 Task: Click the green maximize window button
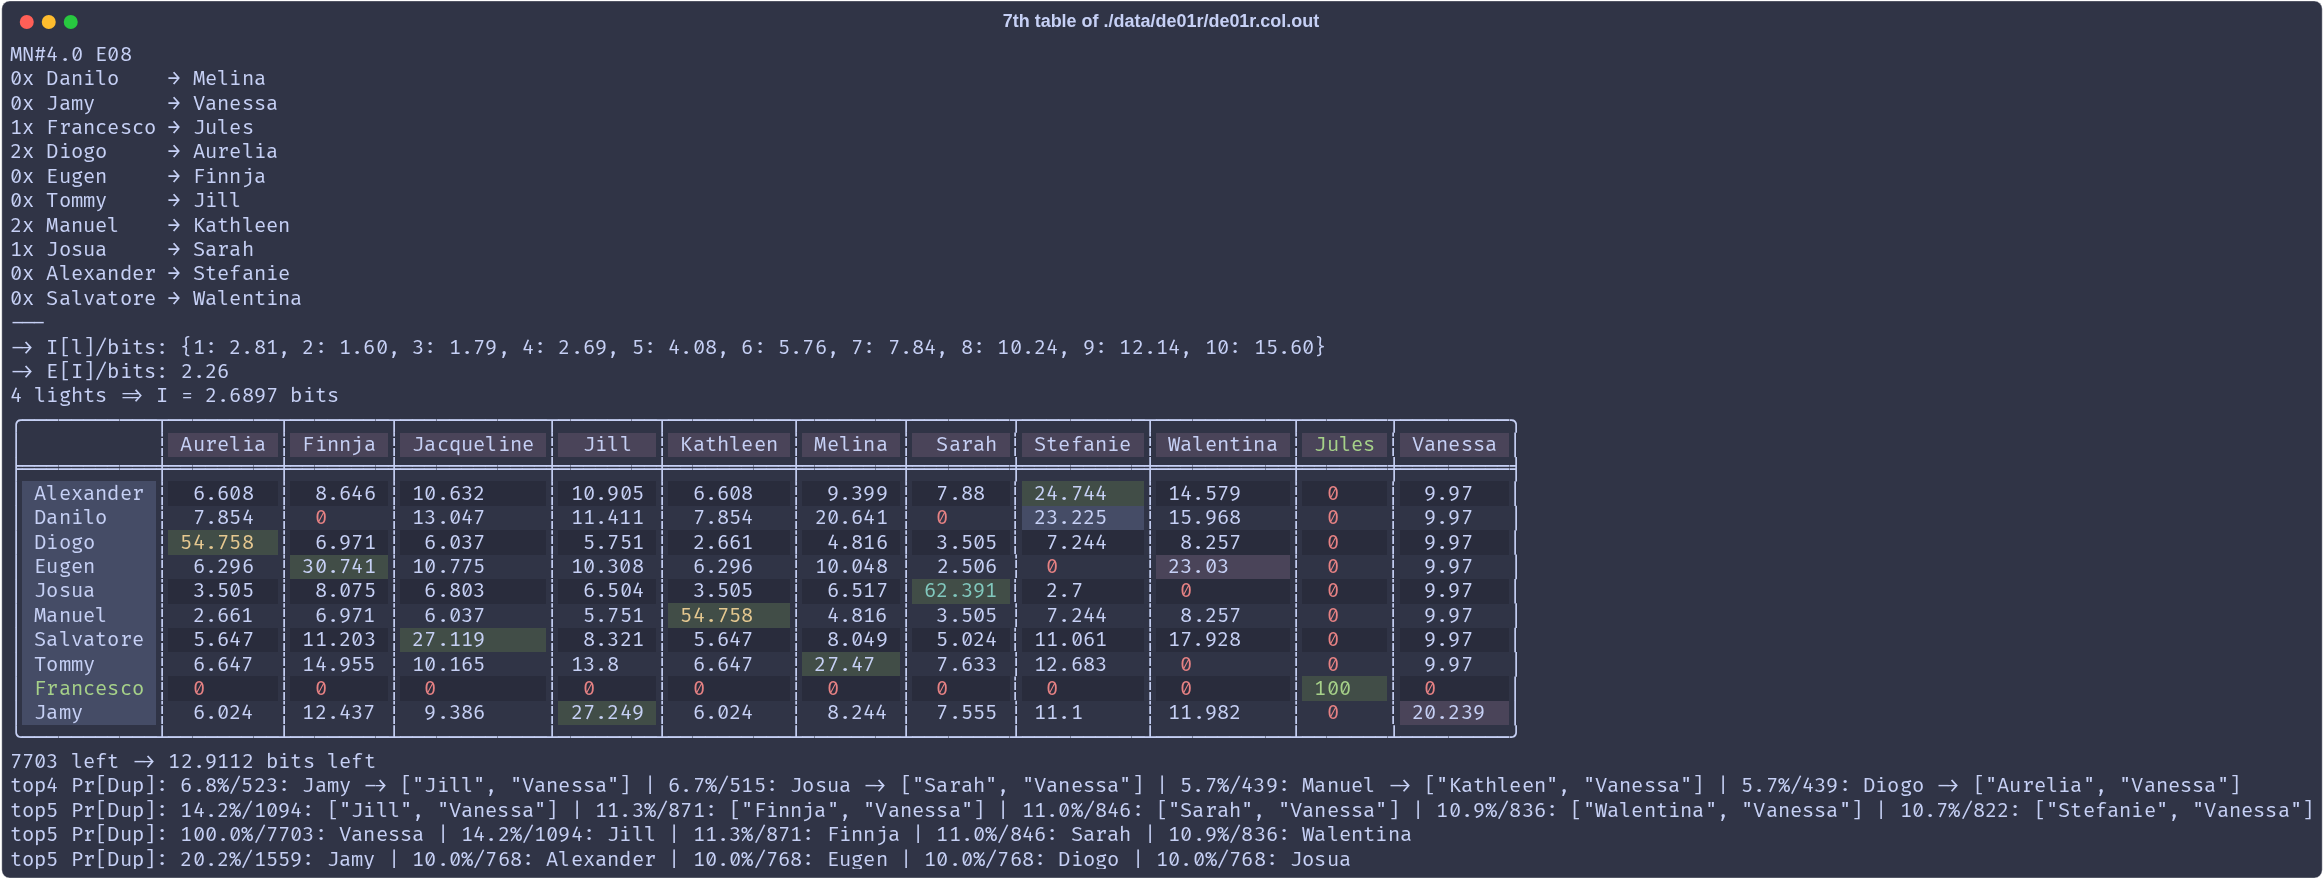71,22
